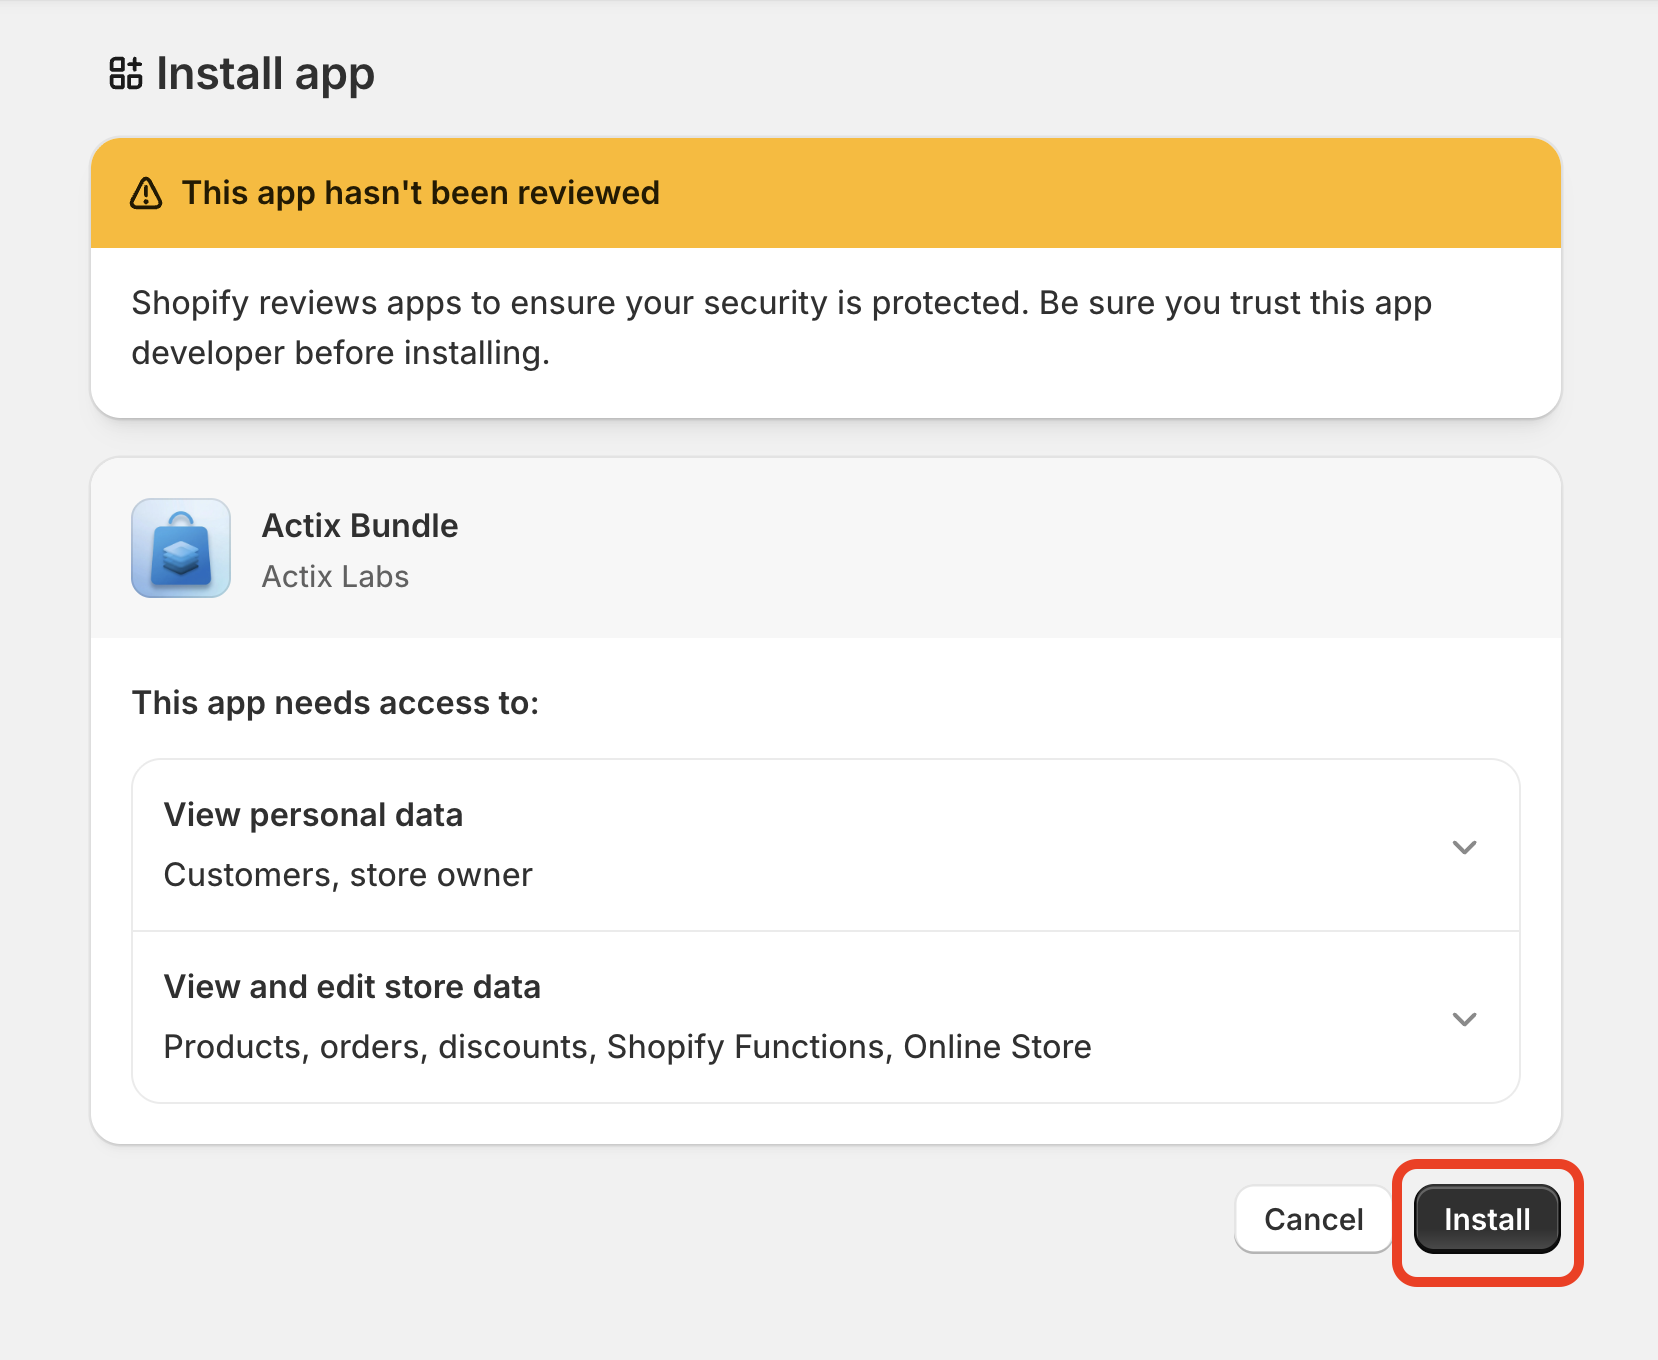1658x1360 pixels.
Task: Click the "Customers, store owner" description
Action: (x=348, y=875)
